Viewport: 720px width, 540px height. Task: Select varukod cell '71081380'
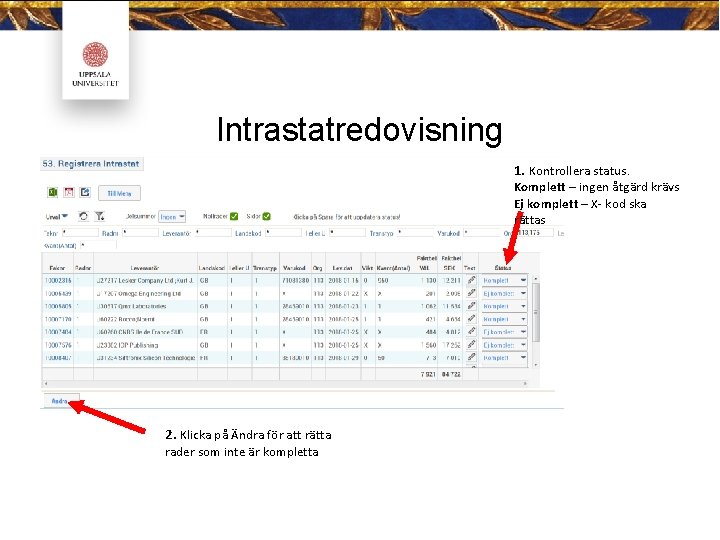[x=295, y=280]
